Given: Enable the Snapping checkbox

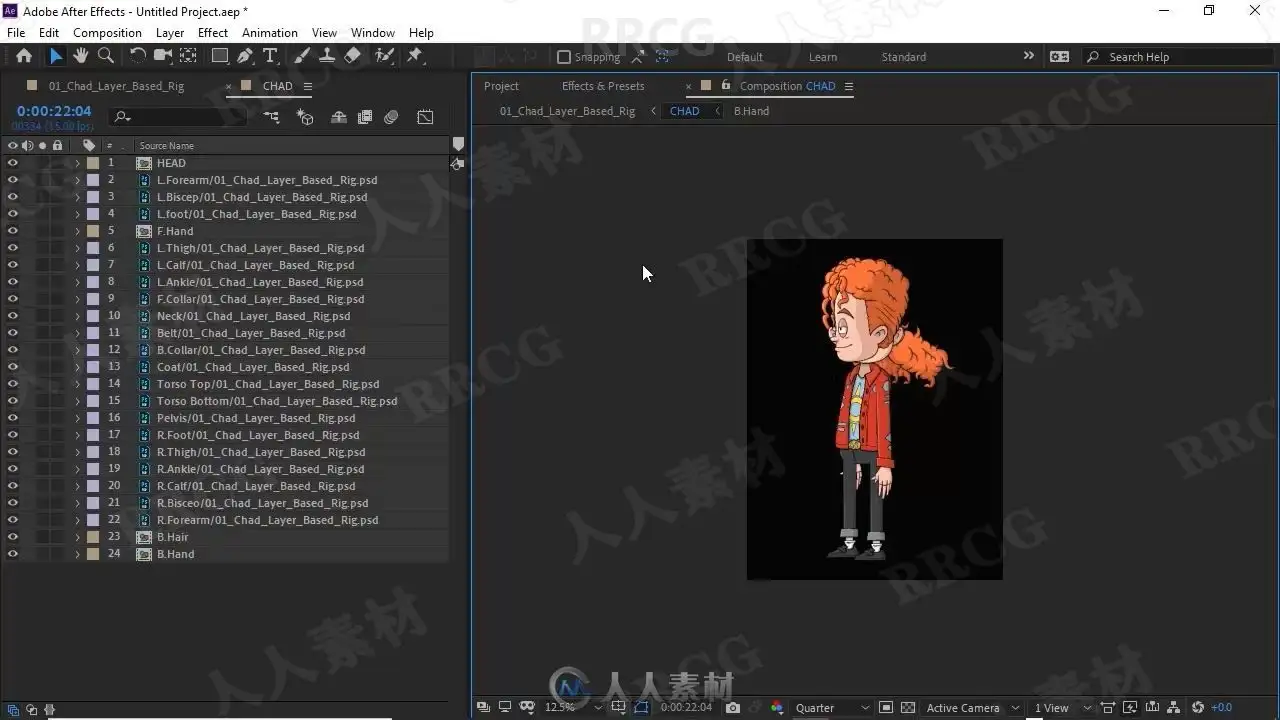Looking at the screenshot, I should point(564,57).
